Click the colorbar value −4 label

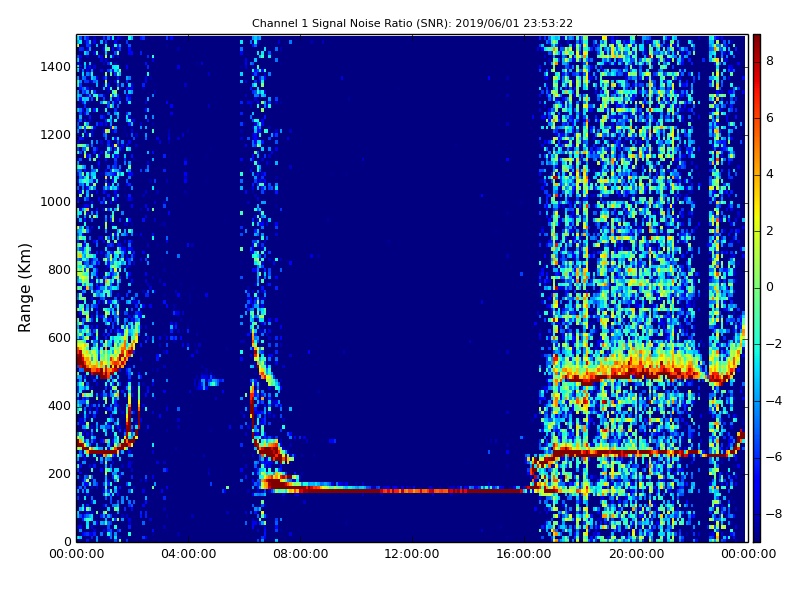coord(774,401)
